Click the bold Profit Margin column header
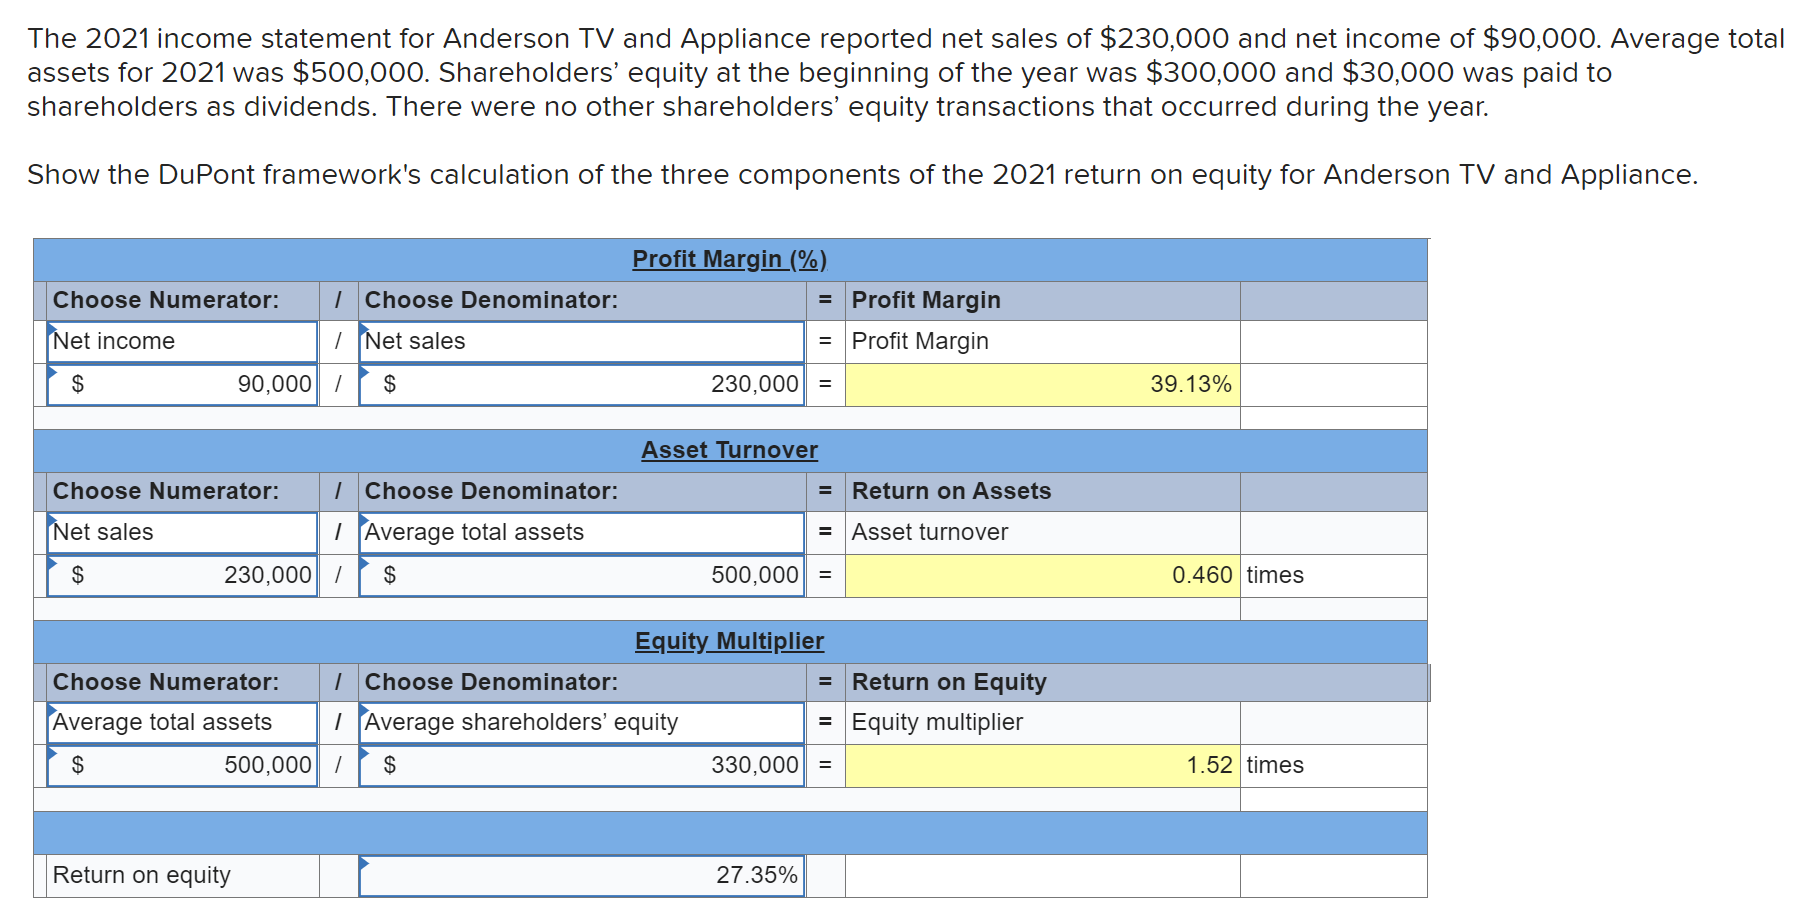The width and height of the screenshot is (1813, 916). [x=926, y=300]
